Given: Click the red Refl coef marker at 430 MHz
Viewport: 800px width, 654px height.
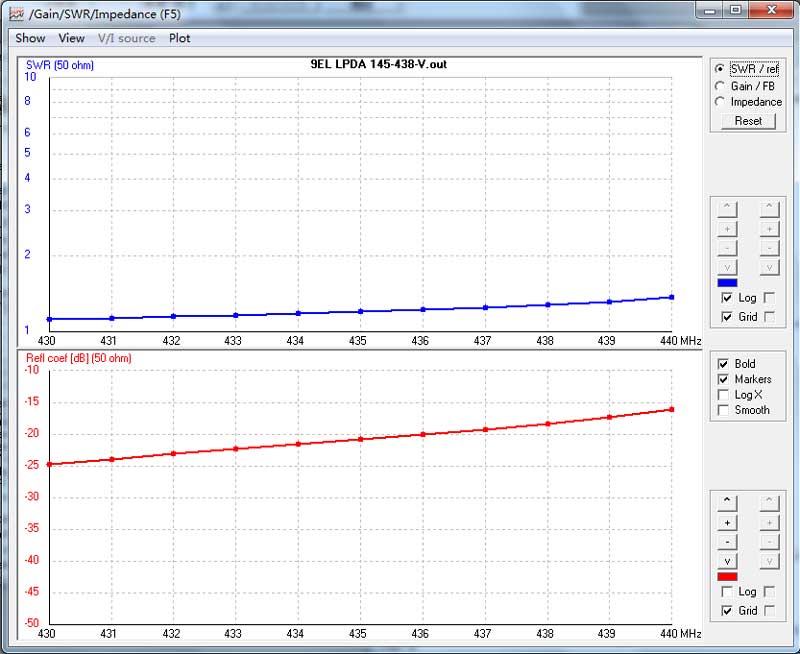Looking at the screenshot, I should (x=49, y=464).
